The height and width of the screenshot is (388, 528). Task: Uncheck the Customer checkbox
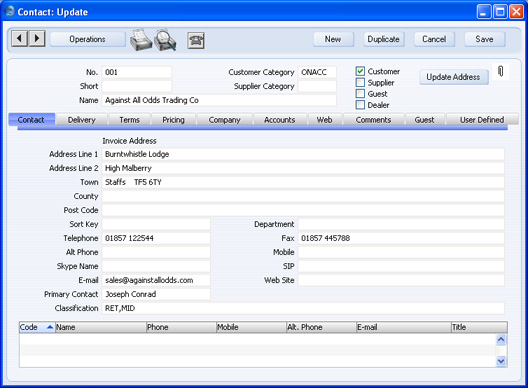click(360, 71)
